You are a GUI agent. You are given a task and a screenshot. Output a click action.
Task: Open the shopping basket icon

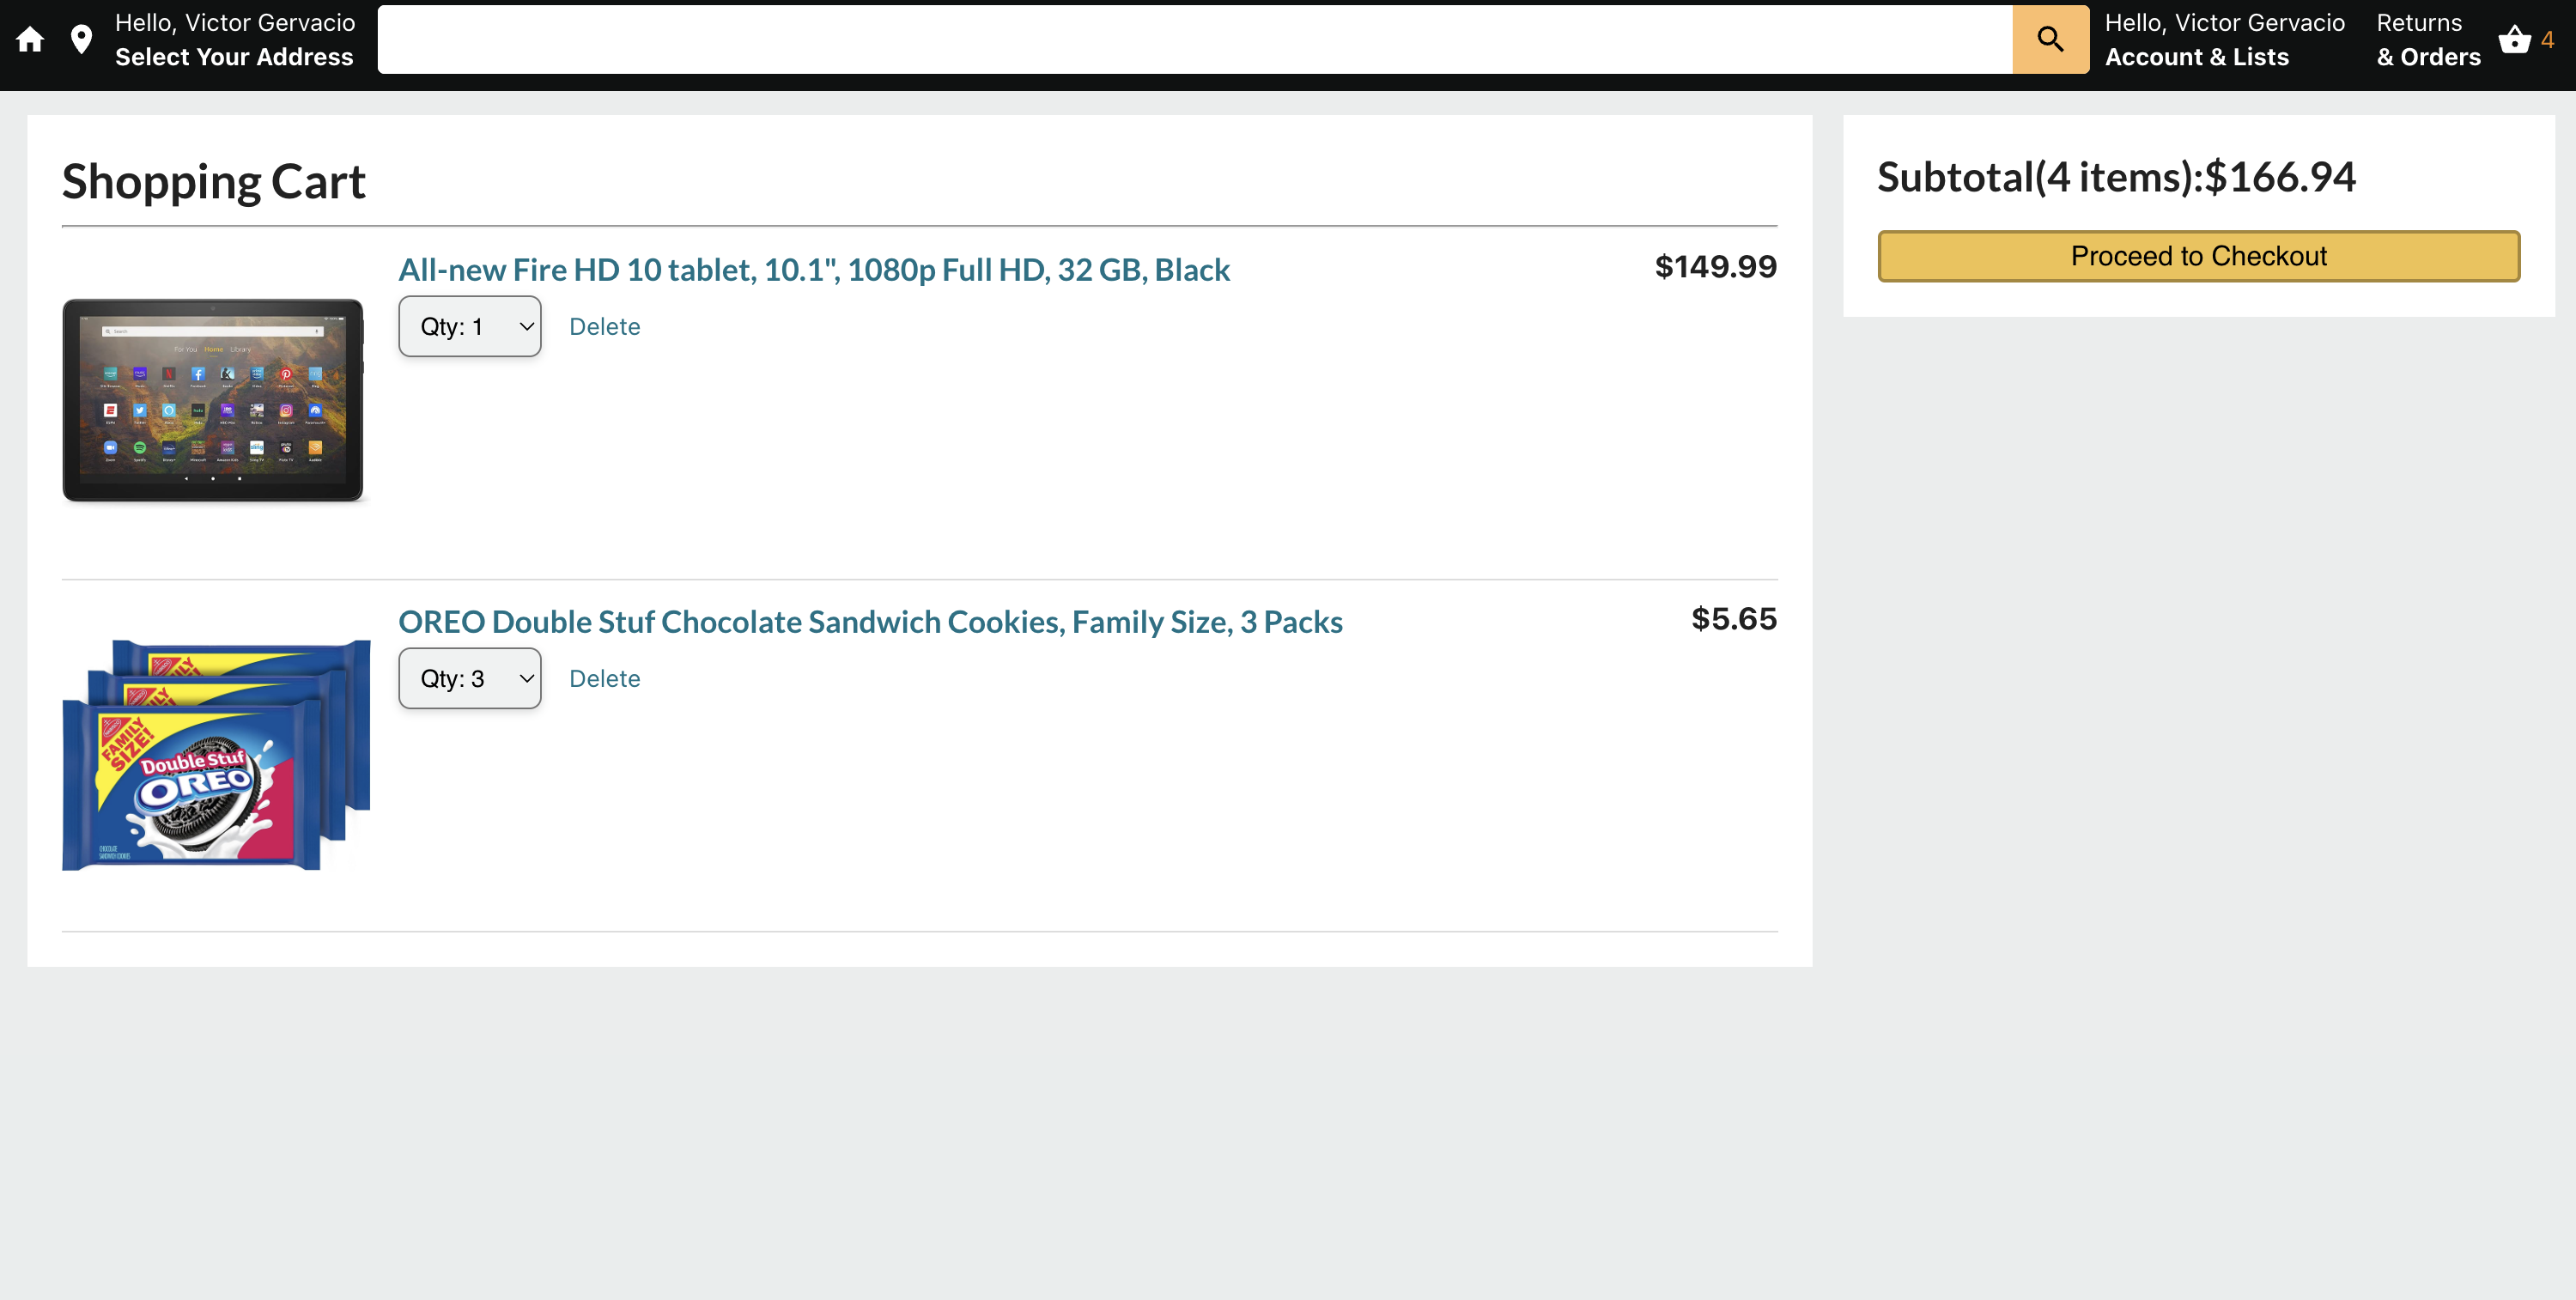pos(2514,39)
